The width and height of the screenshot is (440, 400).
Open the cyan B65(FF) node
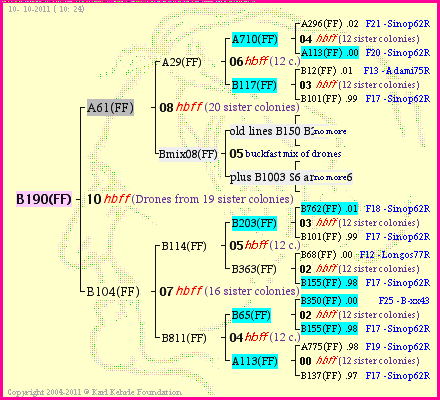(251, 315)
